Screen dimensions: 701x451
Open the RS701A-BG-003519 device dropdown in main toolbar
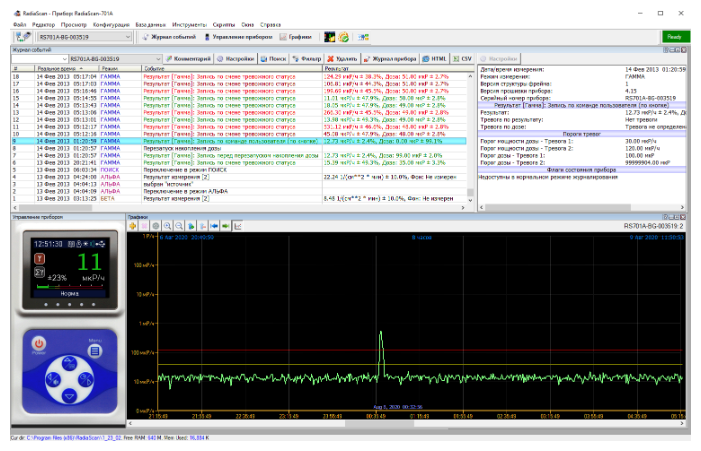[x=84, y=37]
